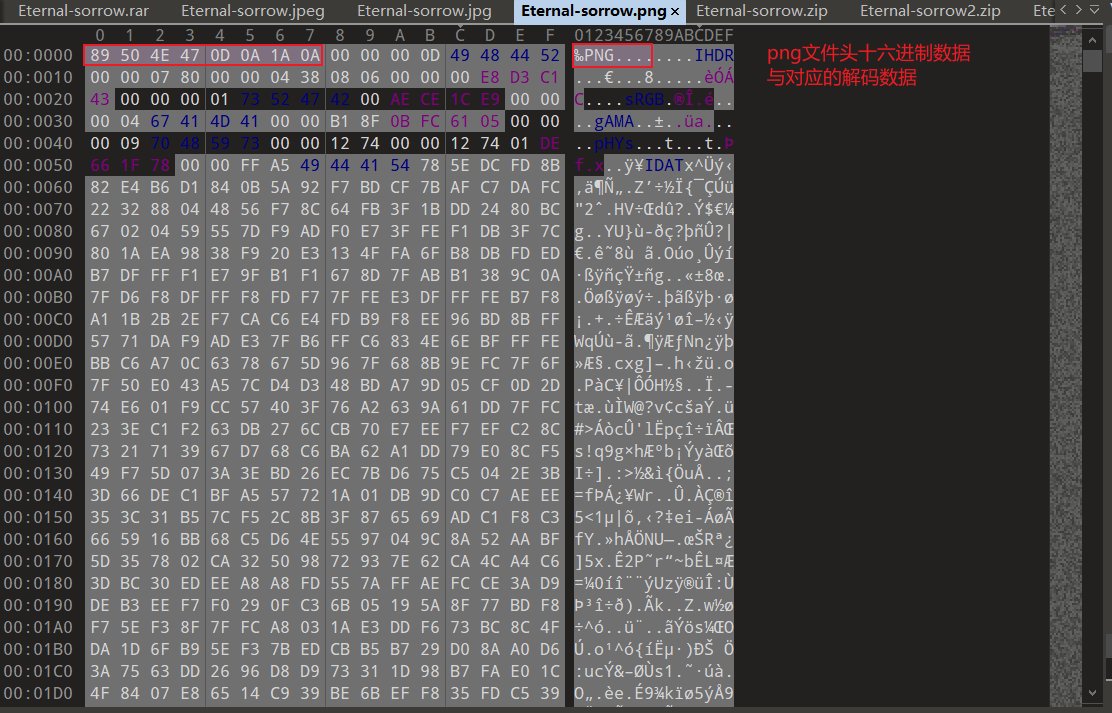Screen dimensions: 1112x713
Task: Click decoded text IDAT
Action: [x=664, y=165]
